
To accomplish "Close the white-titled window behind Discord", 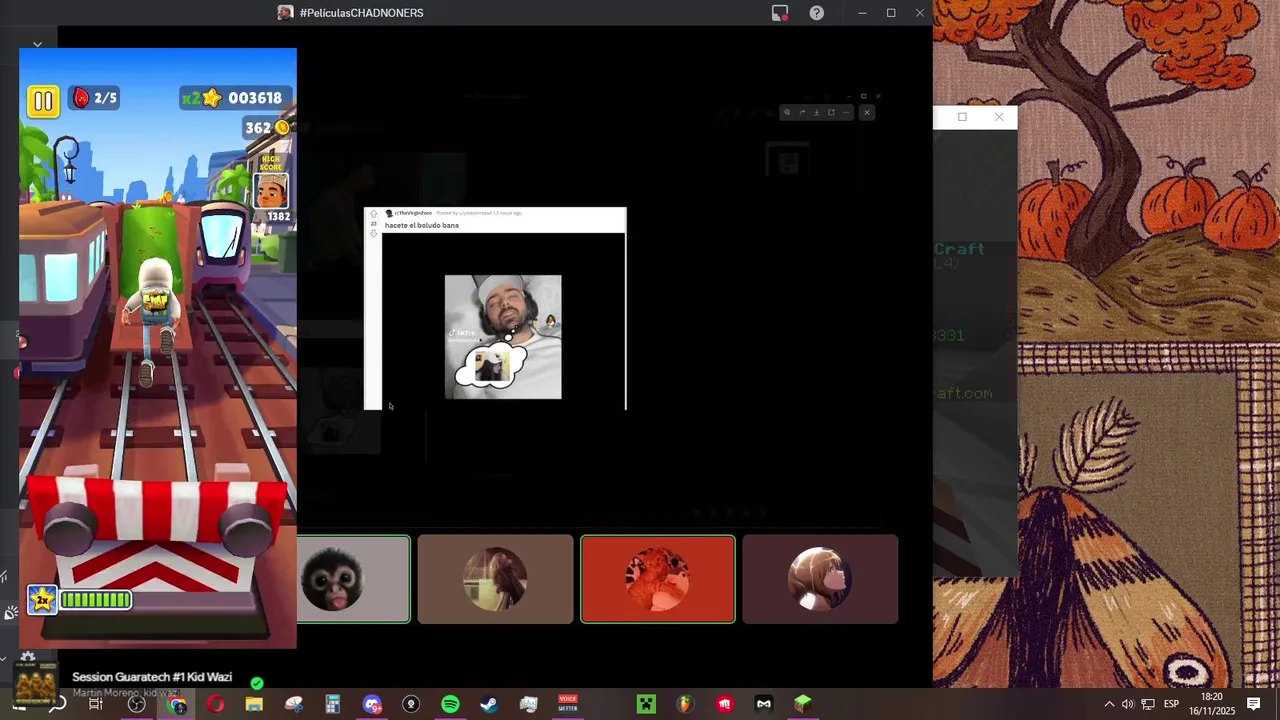I will click(999, 117).
